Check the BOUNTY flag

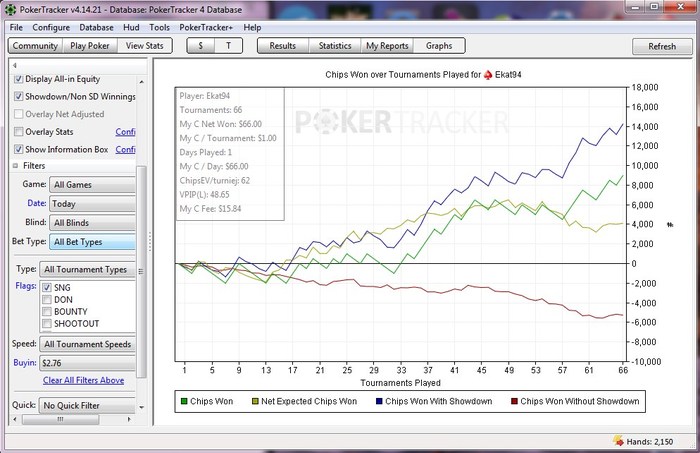(47, 312)
